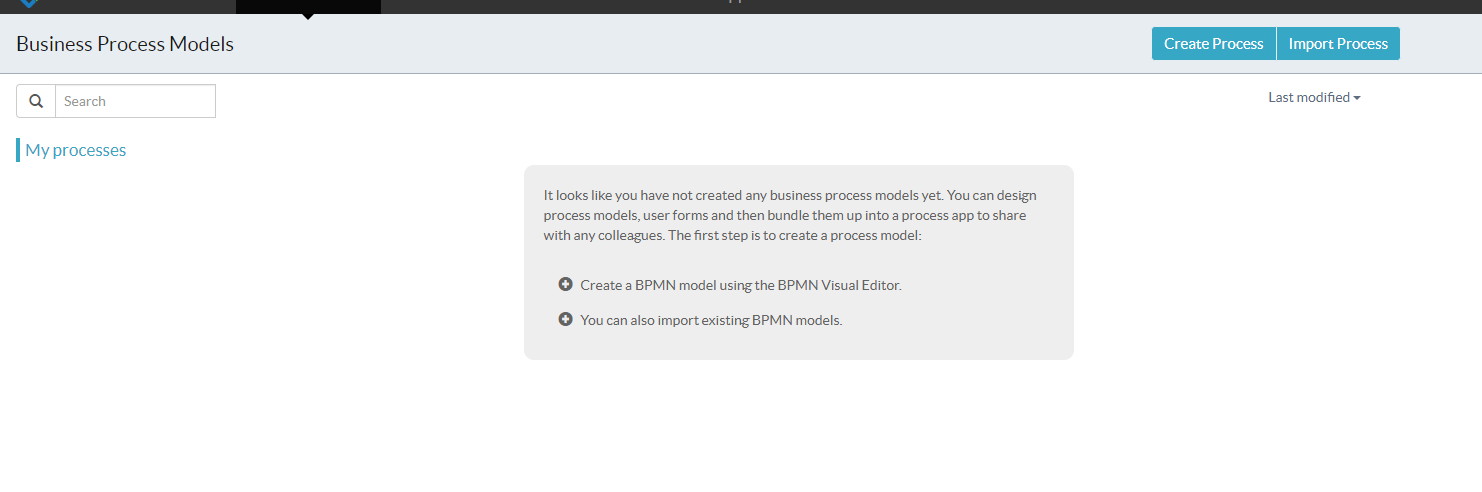Open the import existing BPMN models link
The width and height of the screenshot is (1482, 492).
point(711,321)
